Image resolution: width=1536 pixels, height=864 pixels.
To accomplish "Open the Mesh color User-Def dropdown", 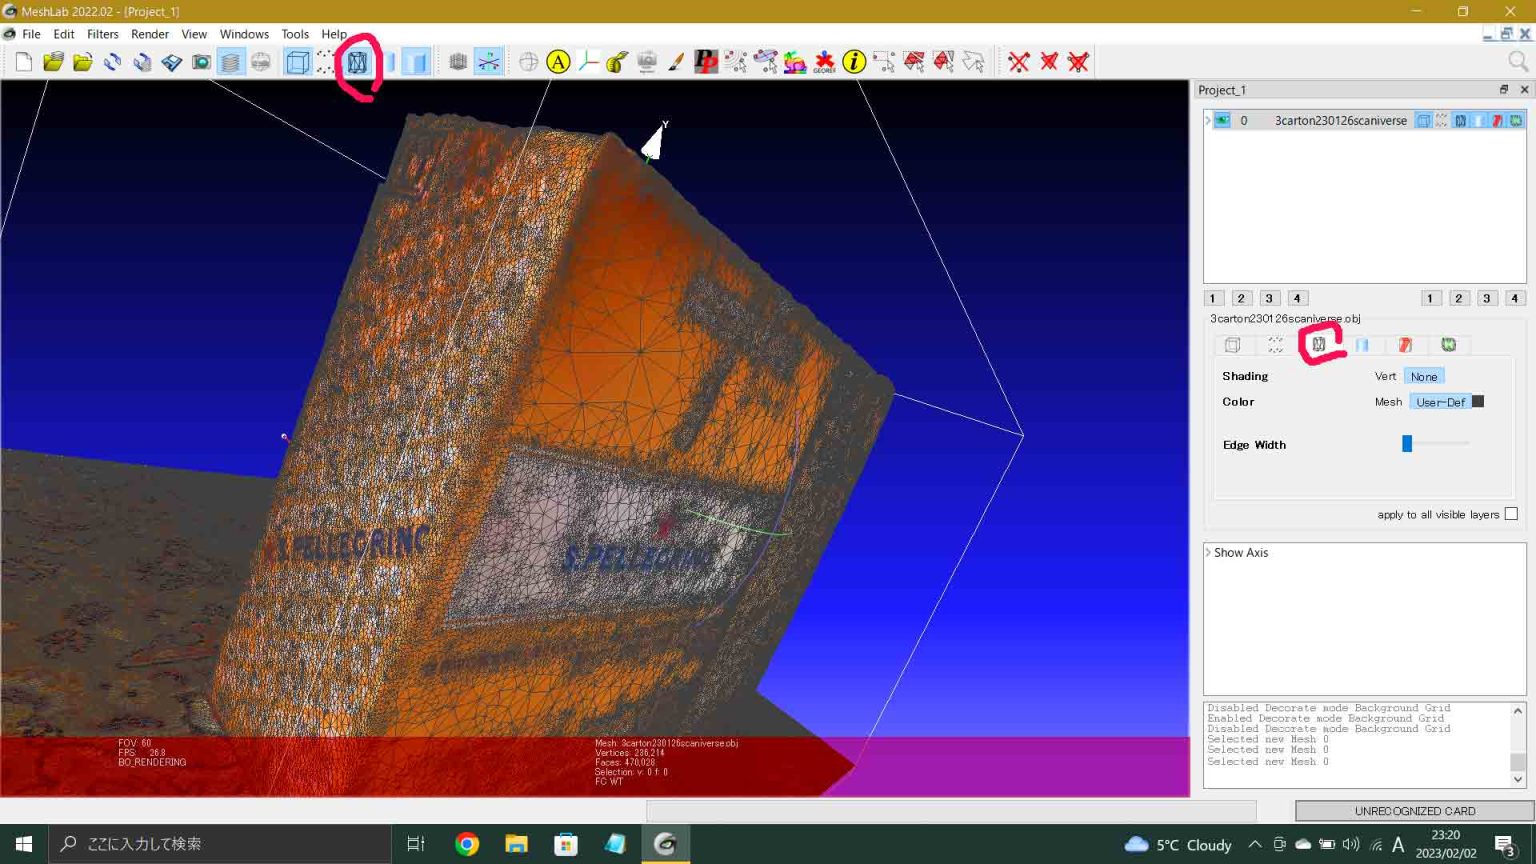I will point(1441,401).
